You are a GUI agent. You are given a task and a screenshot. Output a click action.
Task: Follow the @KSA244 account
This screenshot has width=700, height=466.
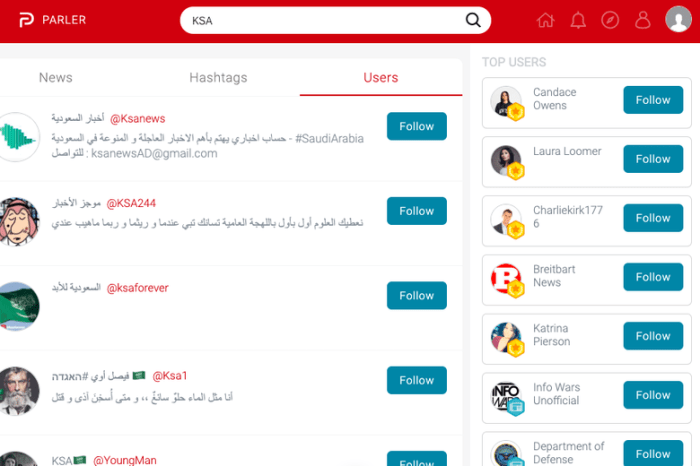click(417, 211)
